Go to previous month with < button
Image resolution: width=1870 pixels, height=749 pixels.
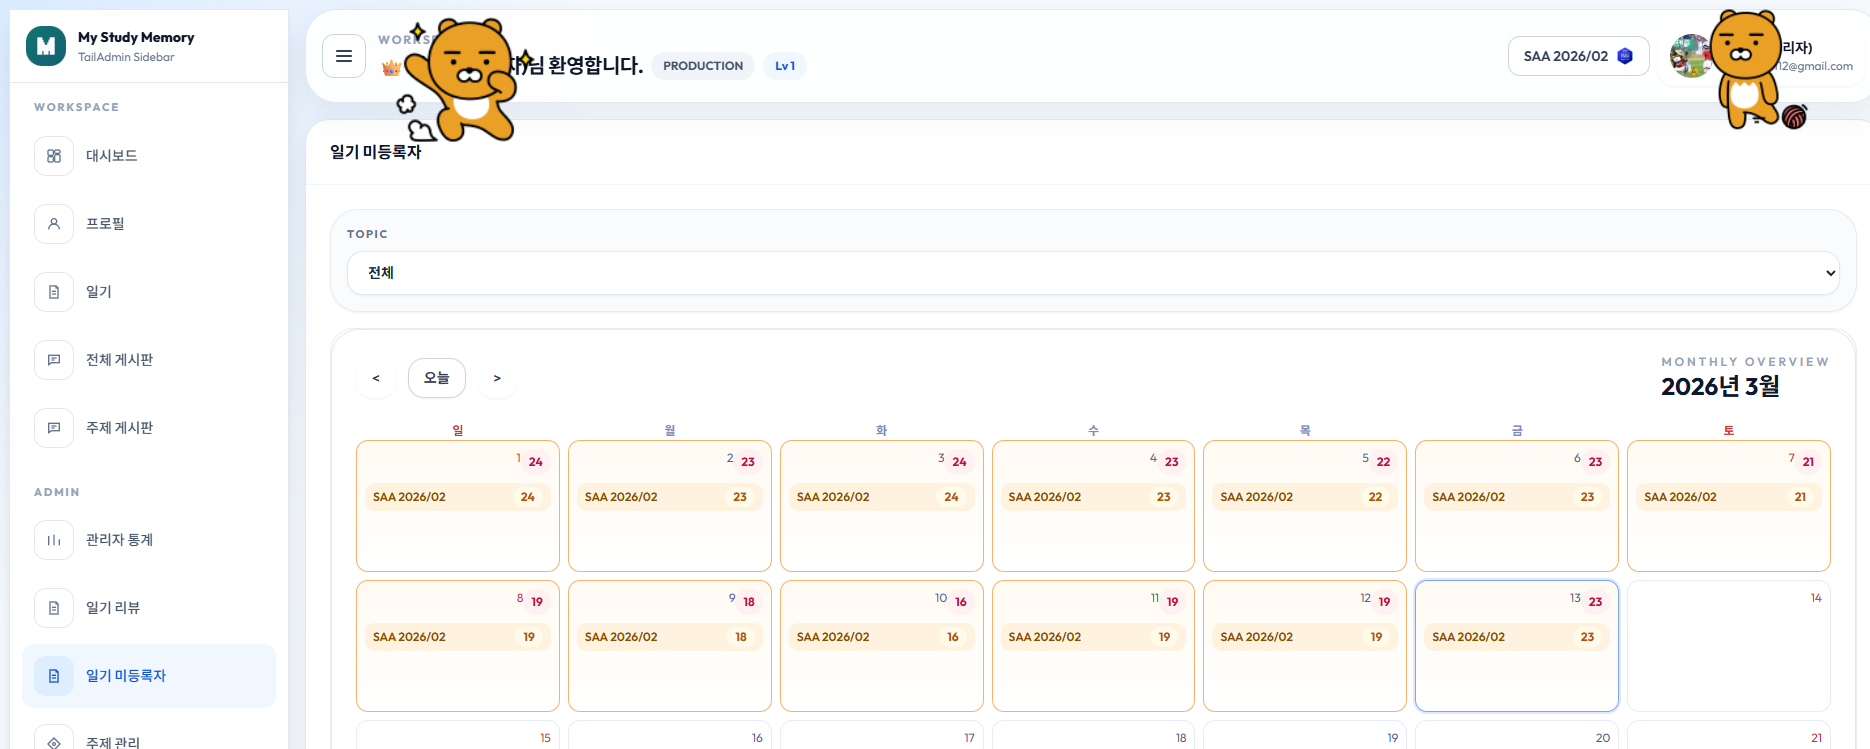376,378
